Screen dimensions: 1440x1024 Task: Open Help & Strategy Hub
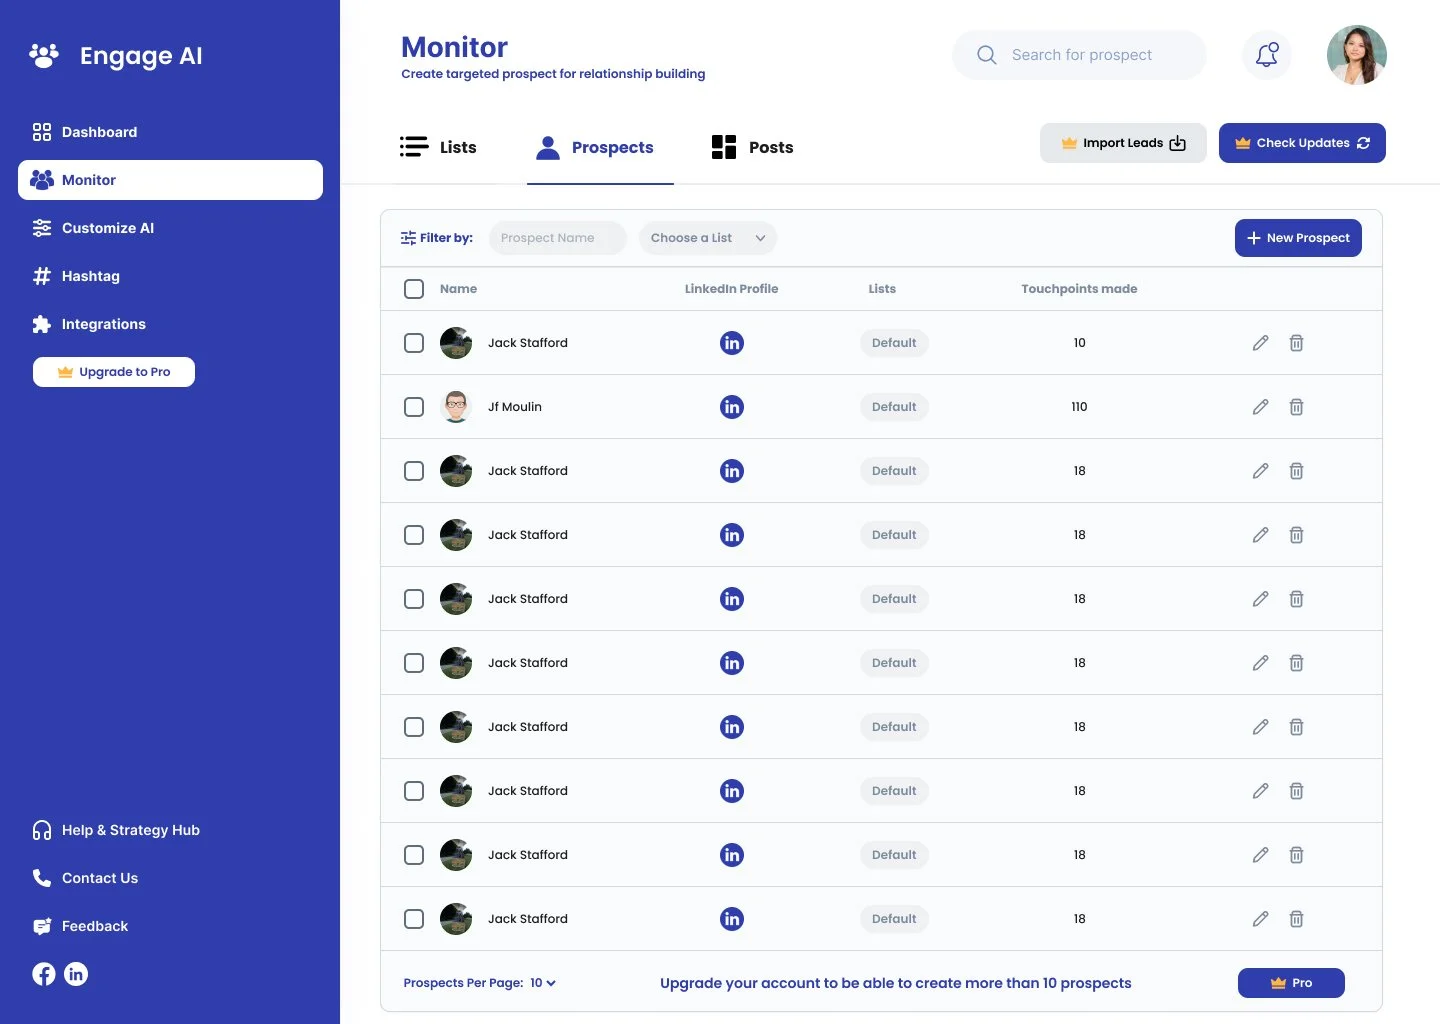coord(116,830)
